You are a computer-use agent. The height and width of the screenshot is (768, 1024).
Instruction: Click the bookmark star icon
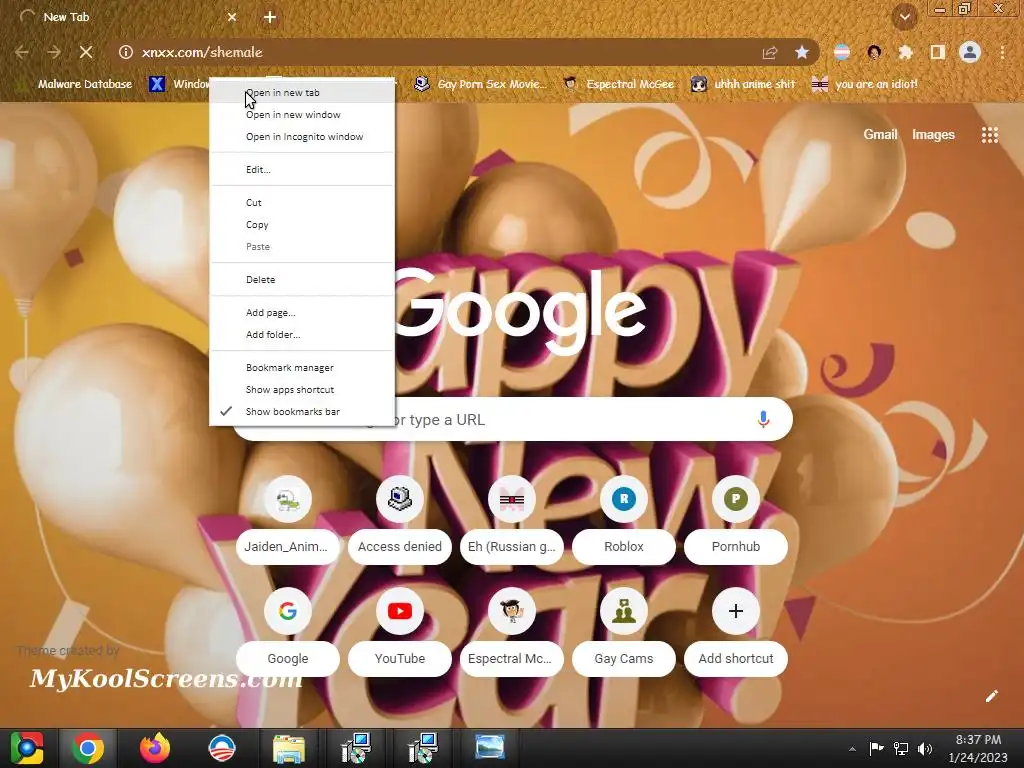point(802,52)
